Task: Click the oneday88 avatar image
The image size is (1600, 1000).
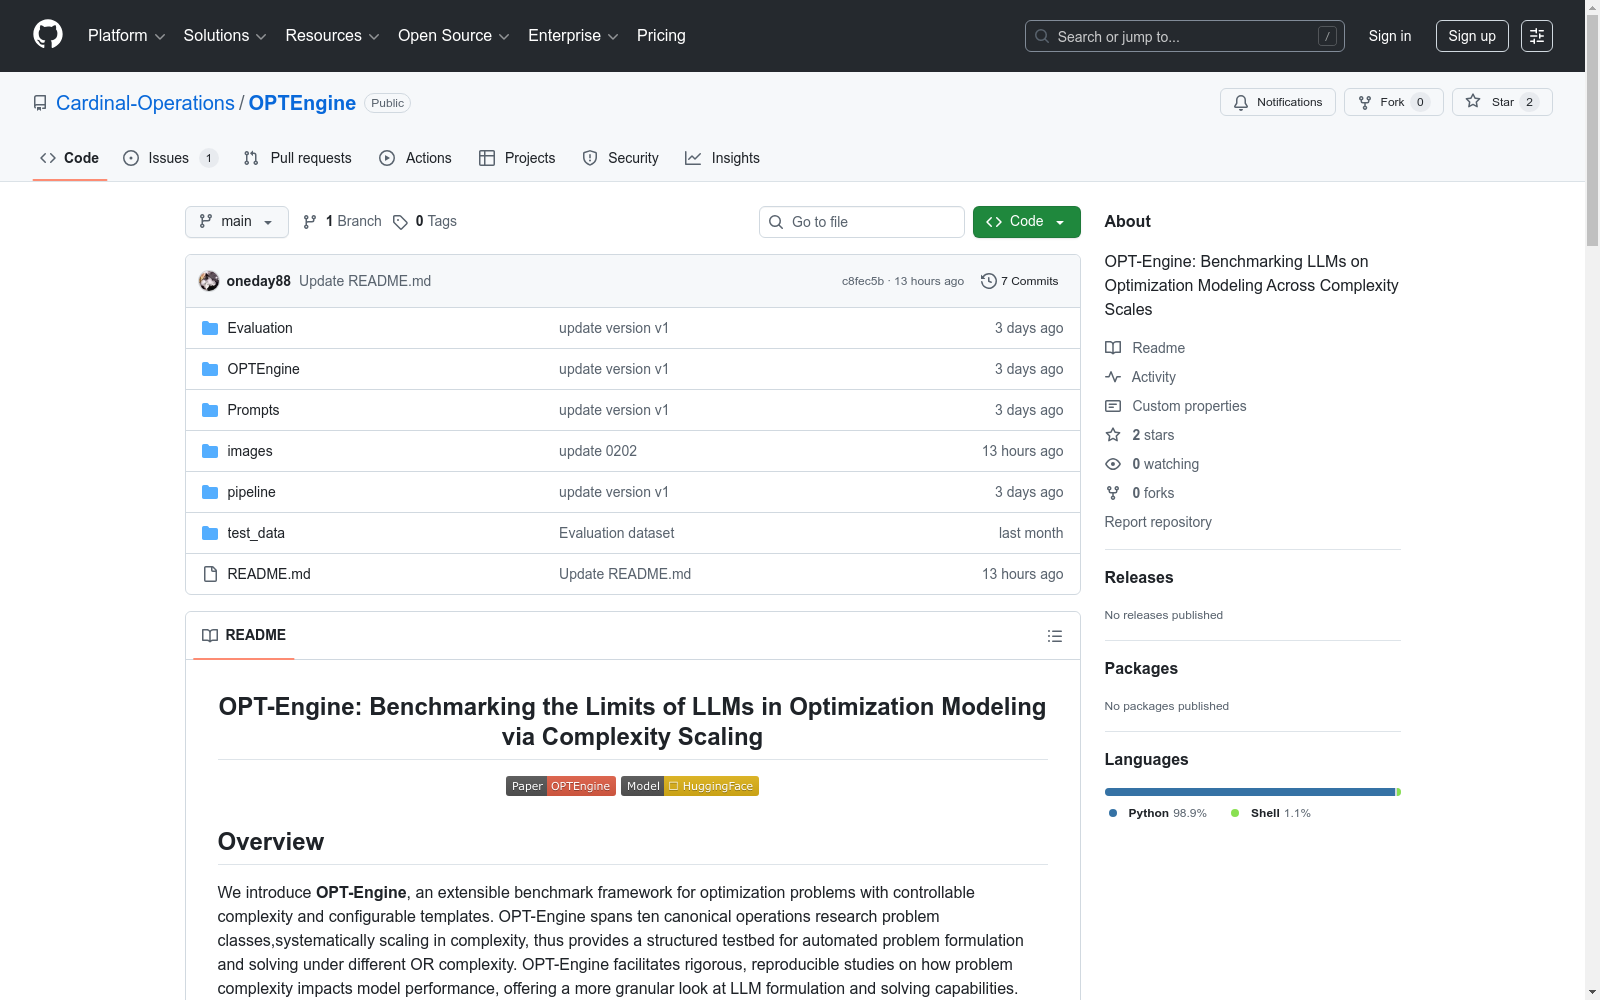Action: pyautogui.click(x=209, y=281)
